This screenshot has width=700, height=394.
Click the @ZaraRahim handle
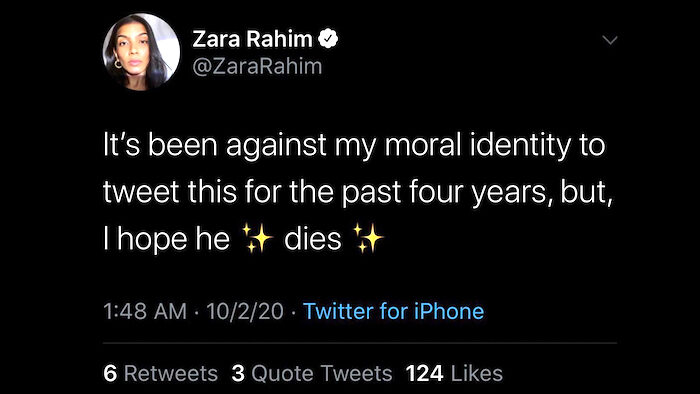pyautogui.click(x=257, y=66)
